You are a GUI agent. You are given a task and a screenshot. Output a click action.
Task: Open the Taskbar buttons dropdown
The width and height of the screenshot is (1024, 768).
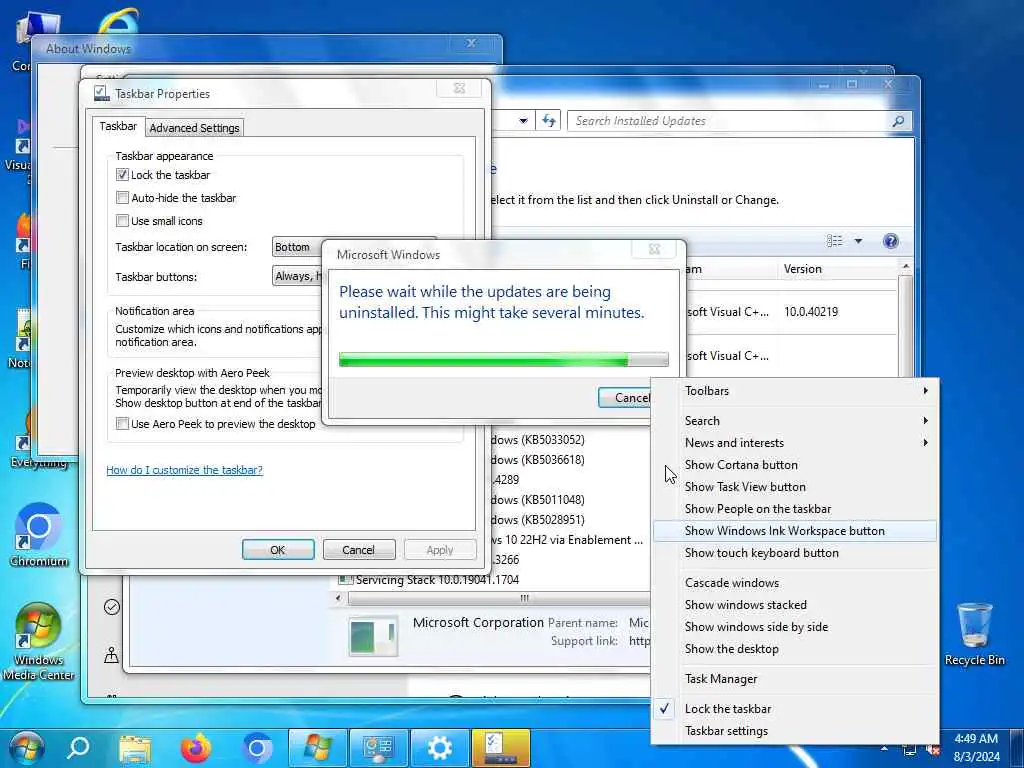click(x=297, y=276)
